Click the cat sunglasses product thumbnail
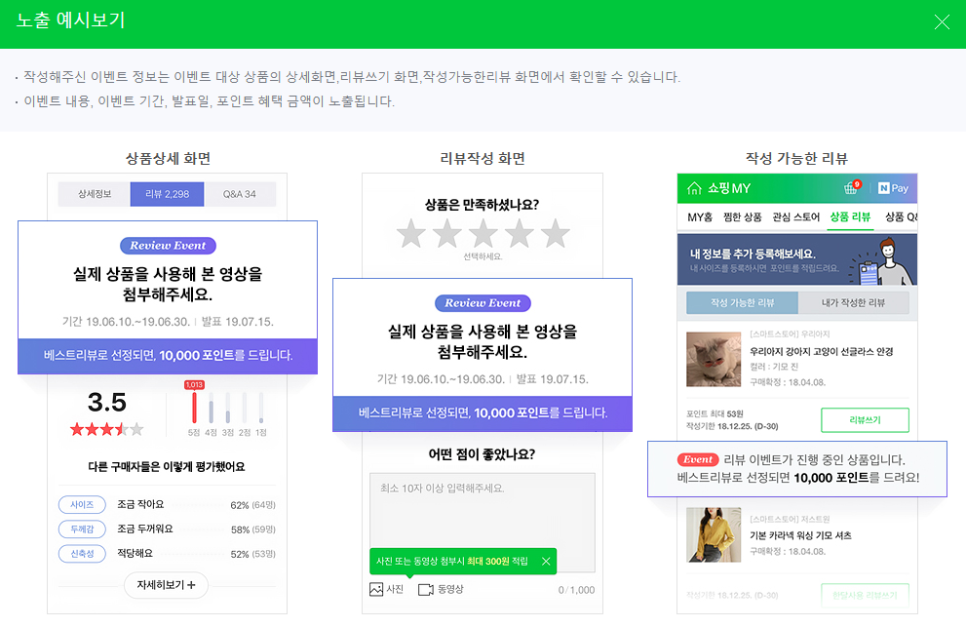The width and height of the screenshot is (966, 627). coord(713,359)
